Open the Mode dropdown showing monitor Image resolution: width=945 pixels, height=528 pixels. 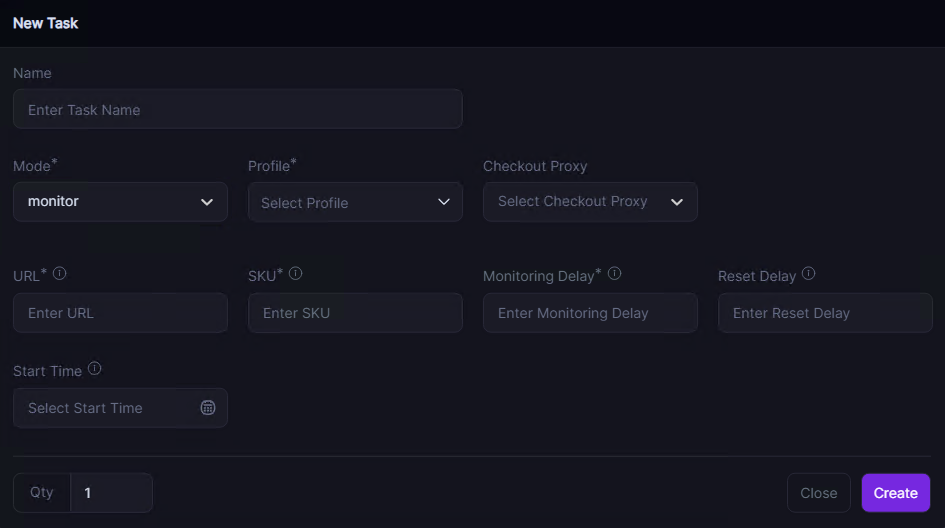pyautogui.click(x=120, y=202)
